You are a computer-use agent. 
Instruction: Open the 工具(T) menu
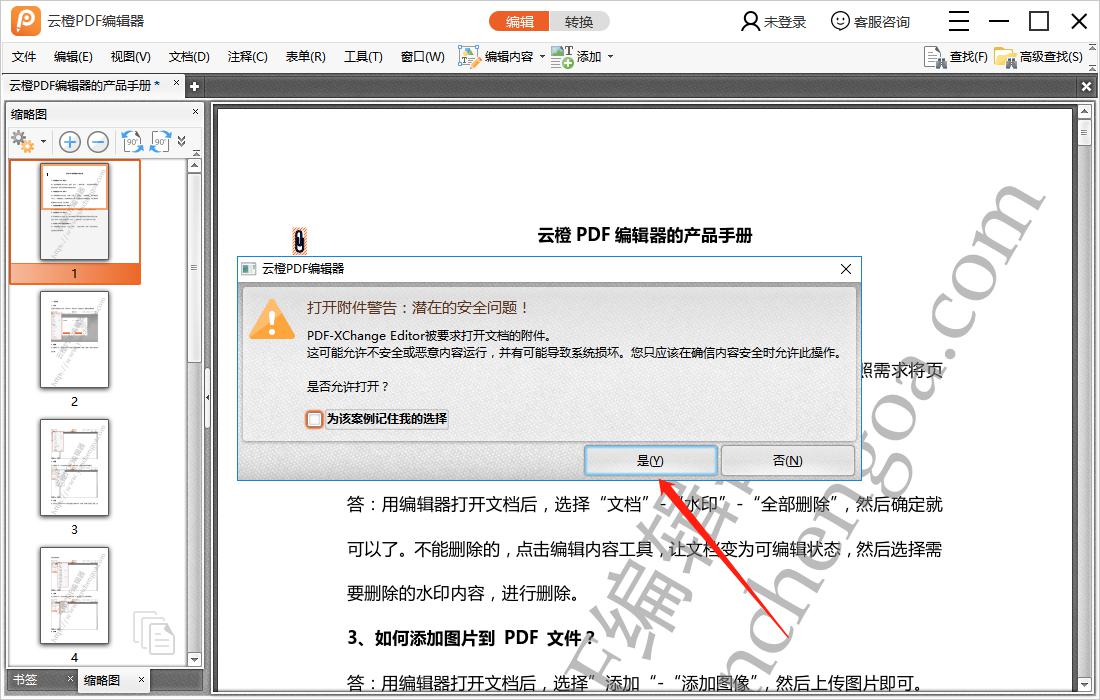(x=363, y=57)
